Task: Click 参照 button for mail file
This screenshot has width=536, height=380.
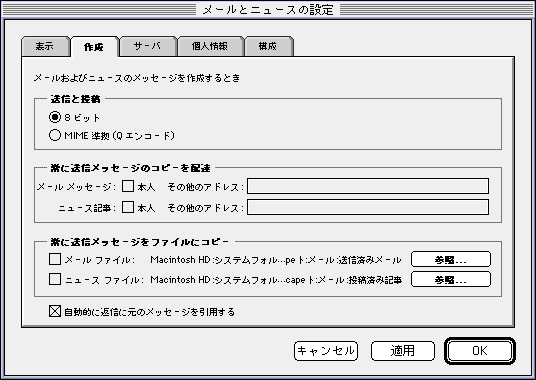Action: [x=451, y=259]
